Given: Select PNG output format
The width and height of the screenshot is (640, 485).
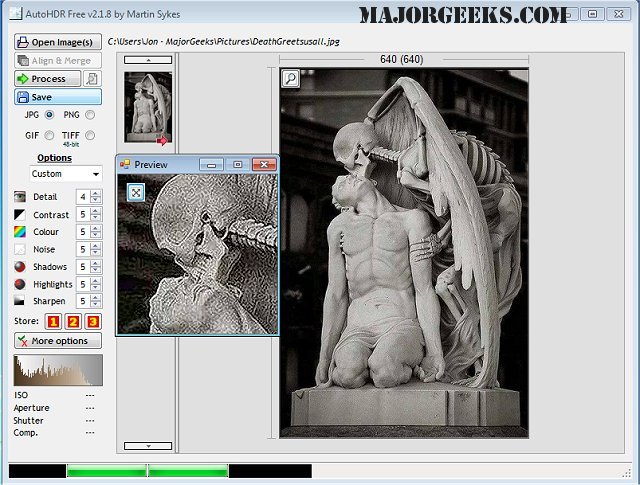Looking at the screenshot, I should click(90, 115).
